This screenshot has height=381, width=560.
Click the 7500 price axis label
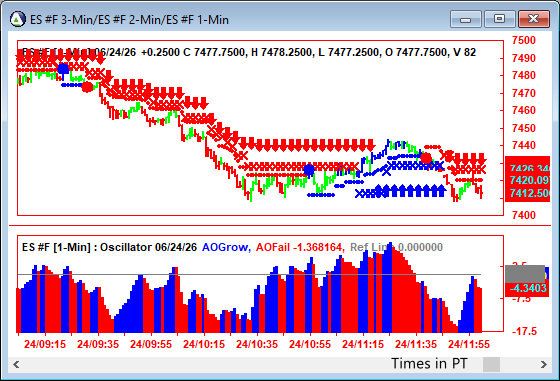click(x=524, y=40)
